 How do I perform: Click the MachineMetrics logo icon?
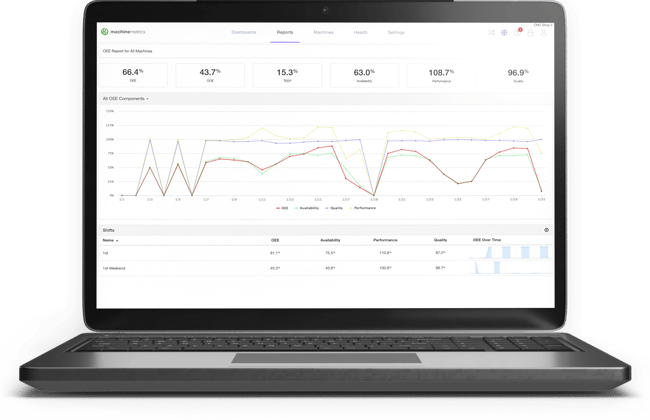[x=104, y=32]
